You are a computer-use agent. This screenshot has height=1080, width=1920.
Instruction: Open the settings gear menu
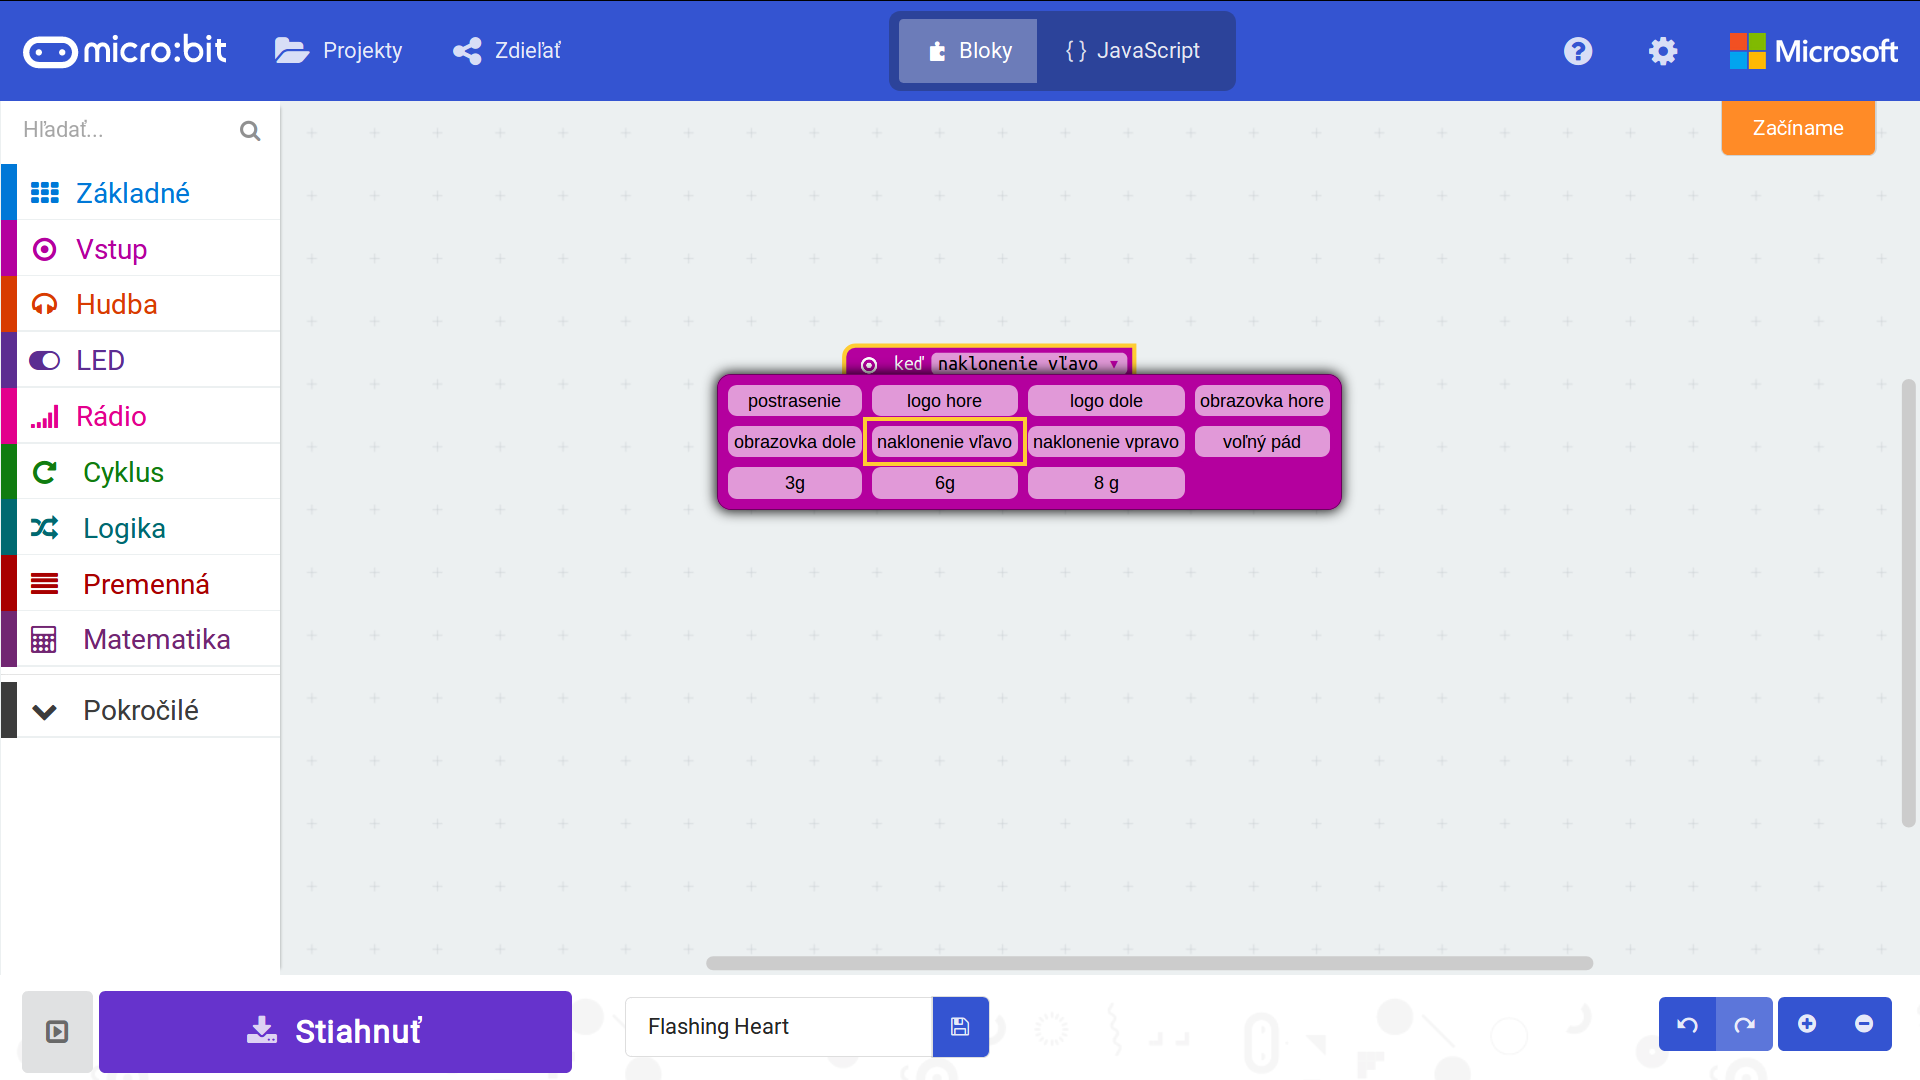(x=1662, y=51)
